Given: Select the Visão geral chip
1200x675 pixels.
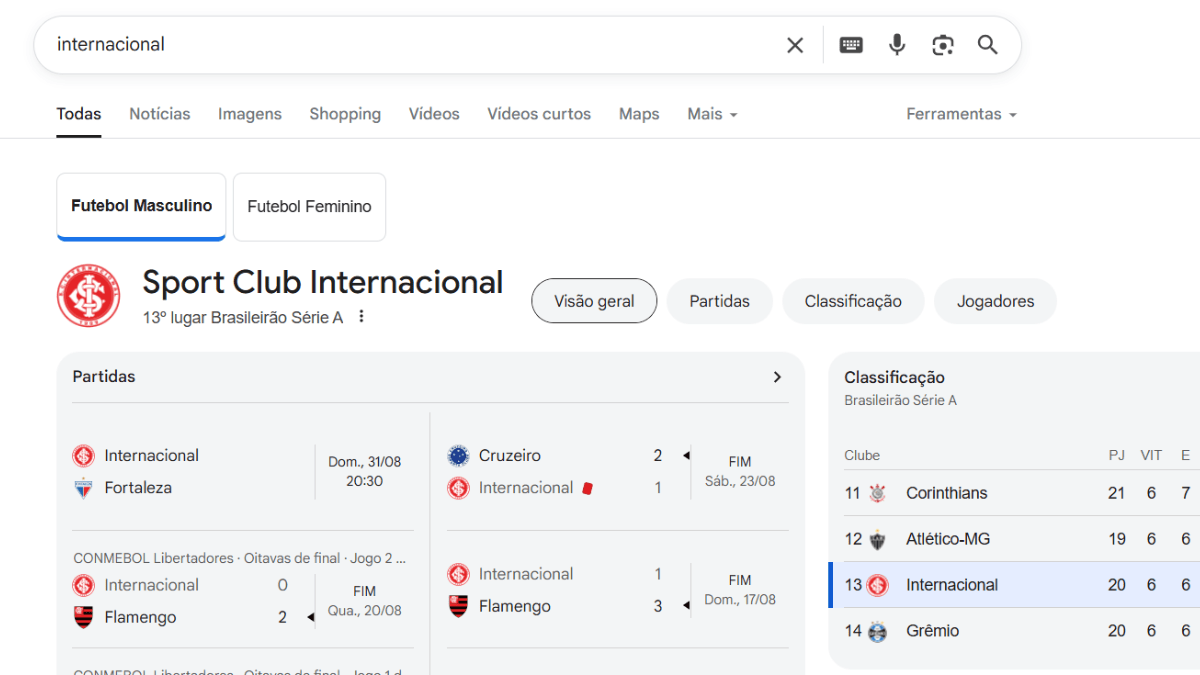Looking at the screenshot, I should tap(594, 301).
